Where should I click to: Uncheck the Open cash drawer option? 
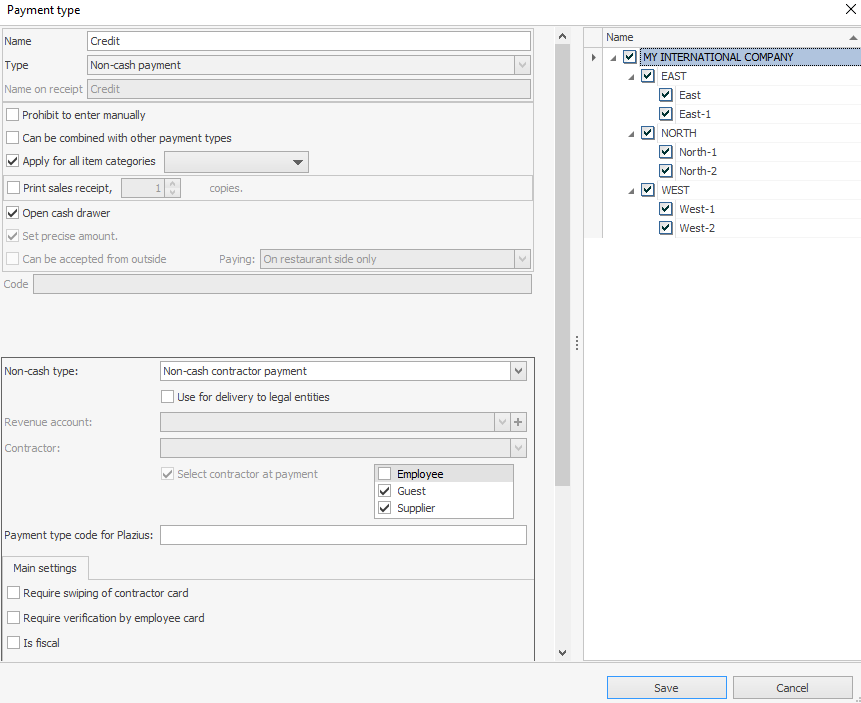13,213
